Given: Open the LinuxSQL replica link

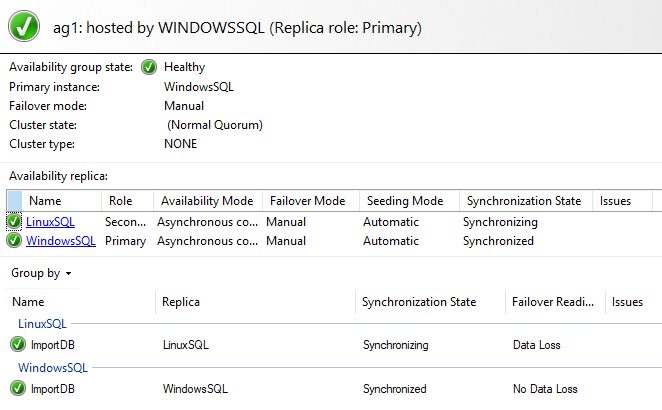Looking at the screenshot, I should pyautogui.click(x=50, y=222).
